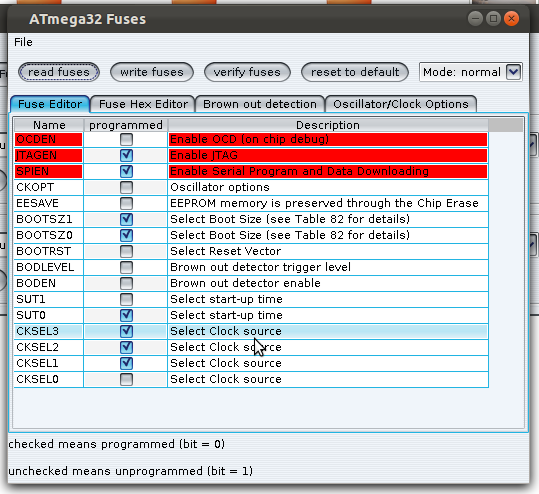Viewport: 539px width, 494px height.
Task: Click the 'Oscillator options' description
Action: point(328,187)
